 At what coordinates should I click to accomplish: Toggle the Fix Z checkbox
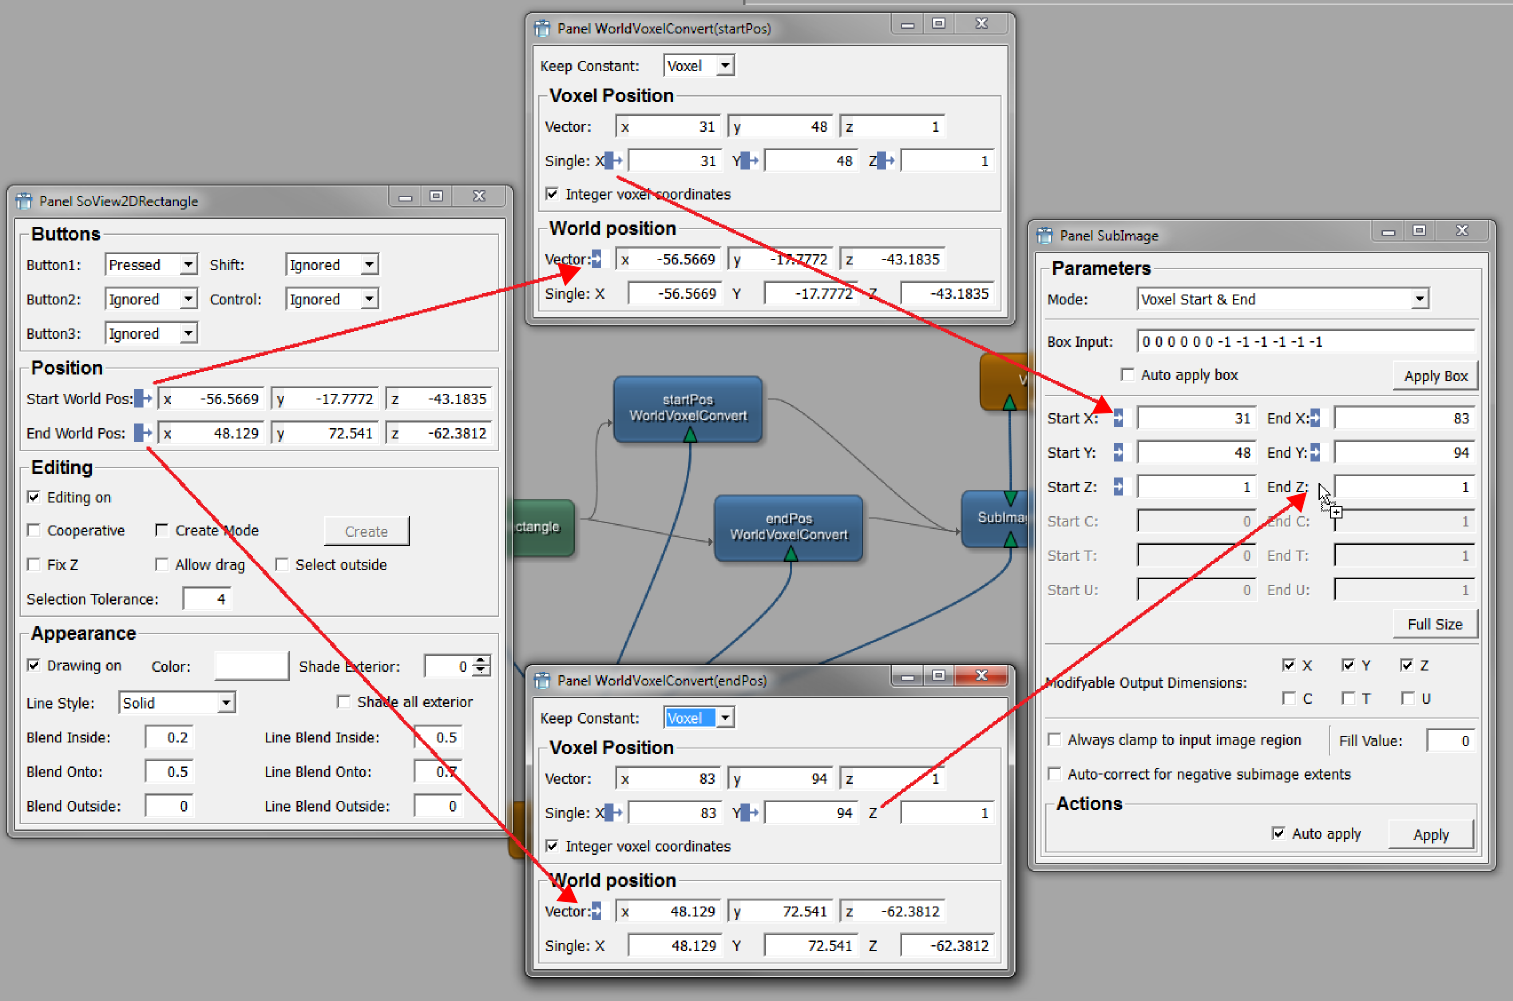(34, 565)
